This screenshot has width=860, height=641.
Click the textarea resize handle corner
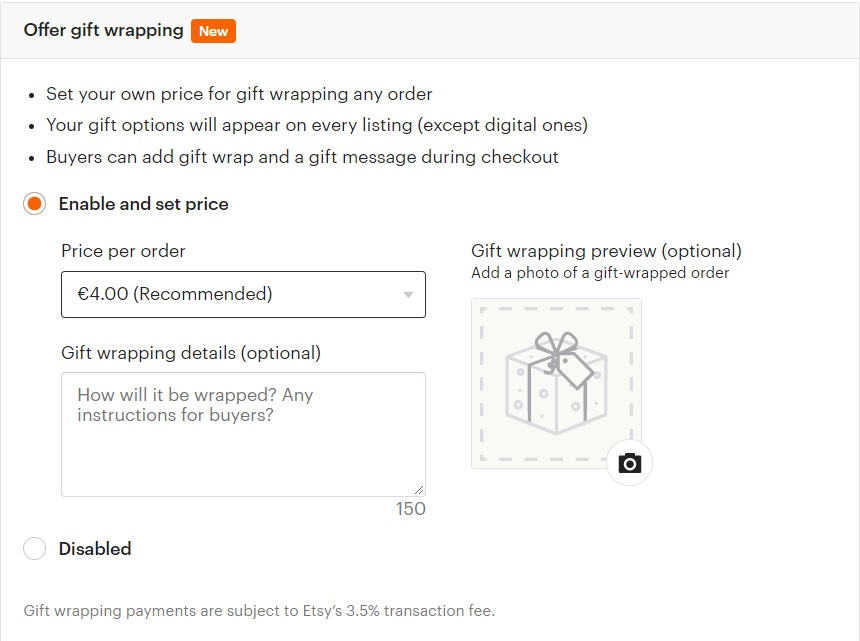click(419, 490)
